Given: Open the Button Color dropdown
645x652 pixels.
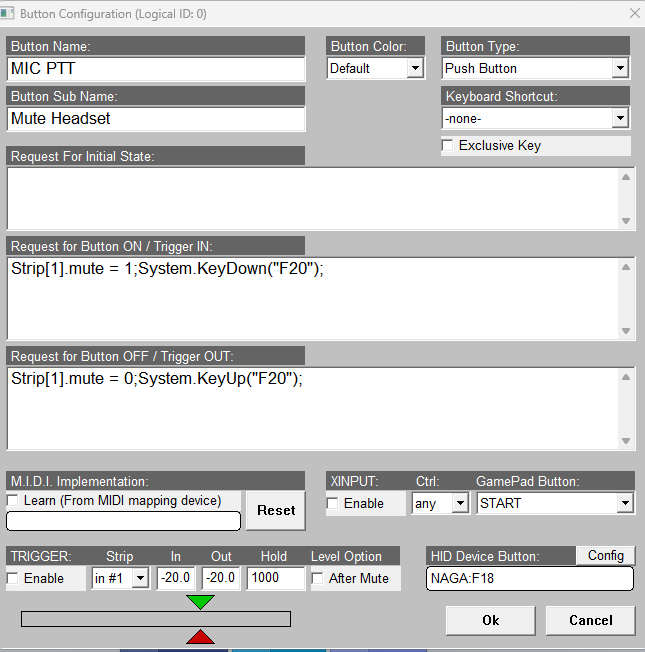Looking at the screenshot, I should [415, 69].
